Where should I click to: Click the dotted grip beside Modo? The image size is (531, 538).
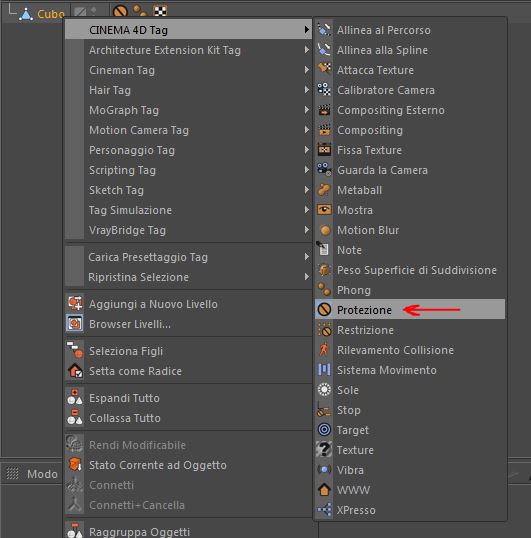coord(13,473)
